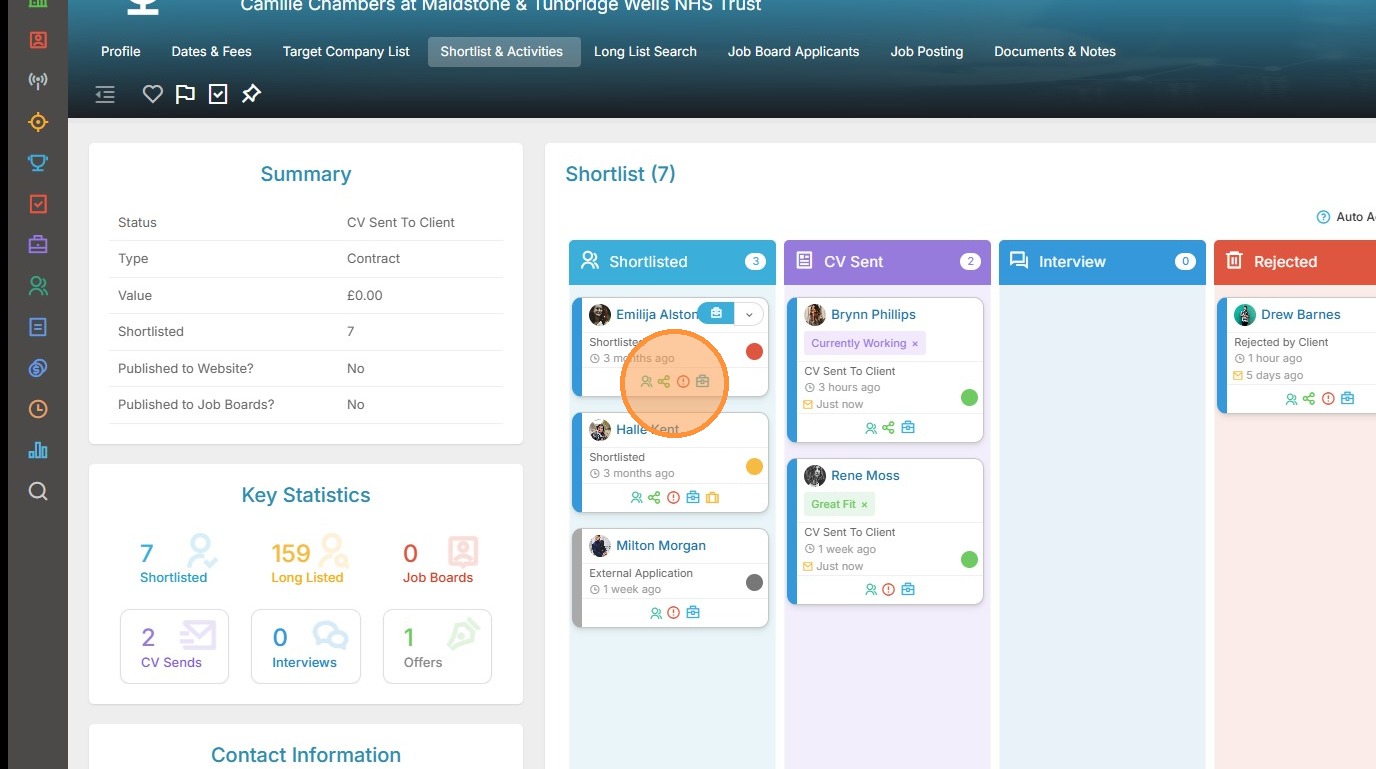Screen dimensions: 1376x769
Task: Switch to the Documents & Notes tab
Action: click(1055, 52)
